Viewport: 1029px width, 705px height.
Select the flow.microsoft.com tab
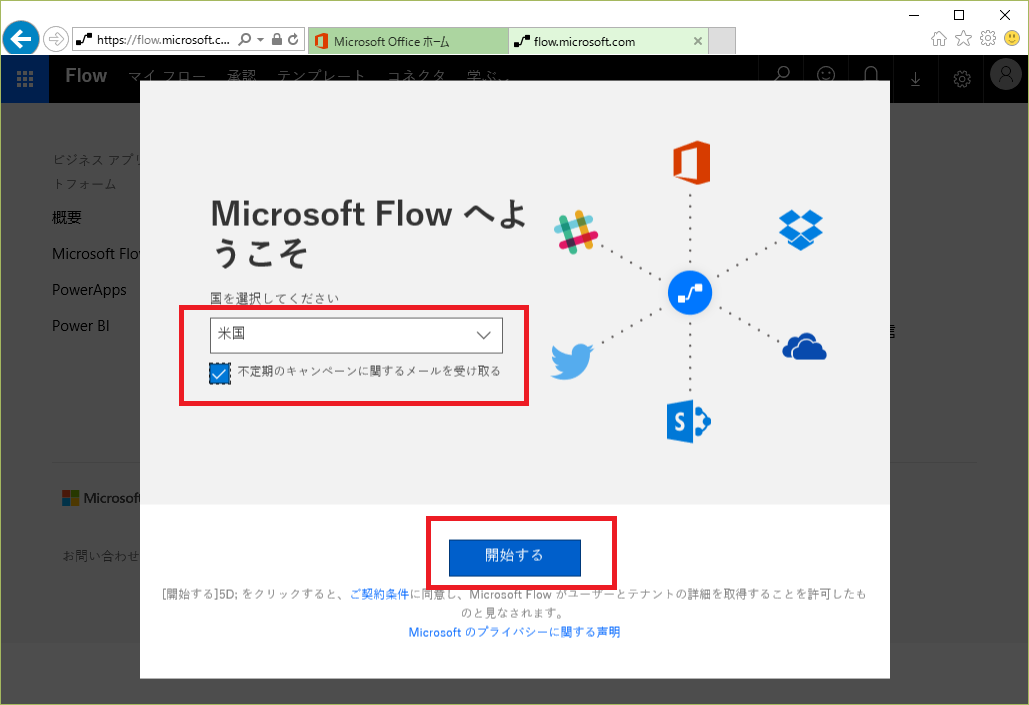[608, 41]
